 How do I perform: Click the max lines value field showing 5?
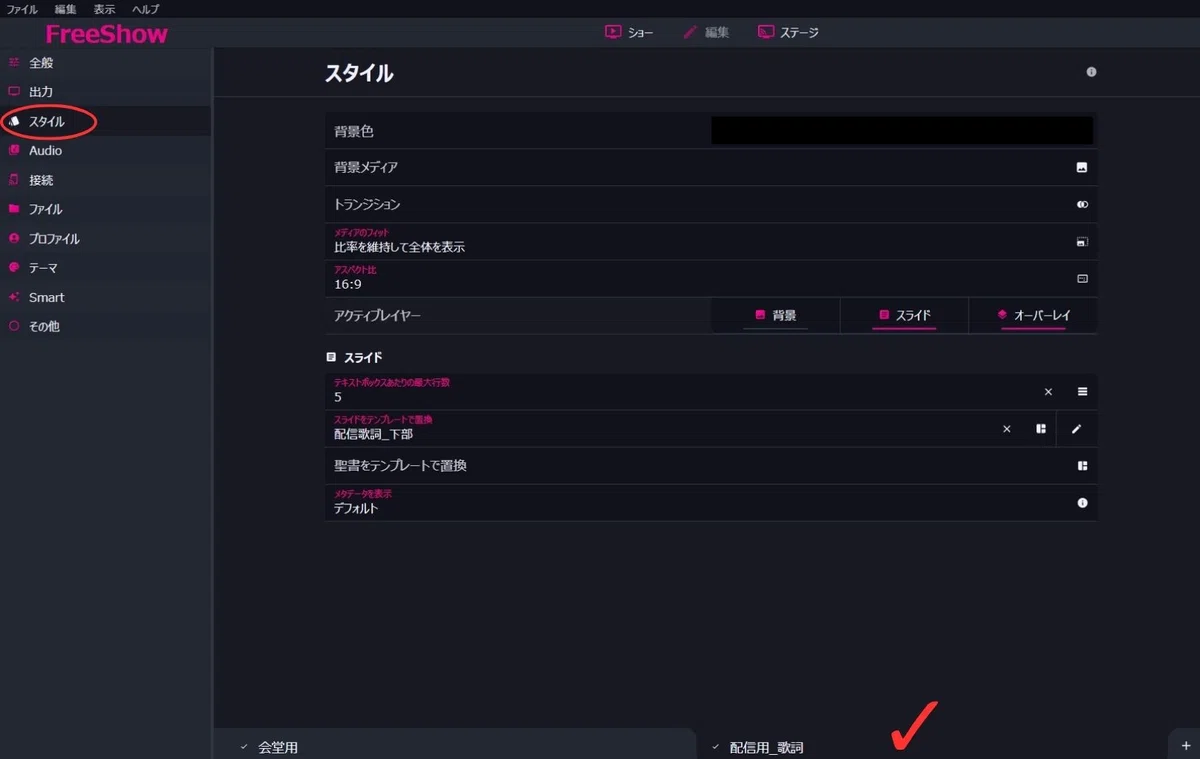pos(677,392)
